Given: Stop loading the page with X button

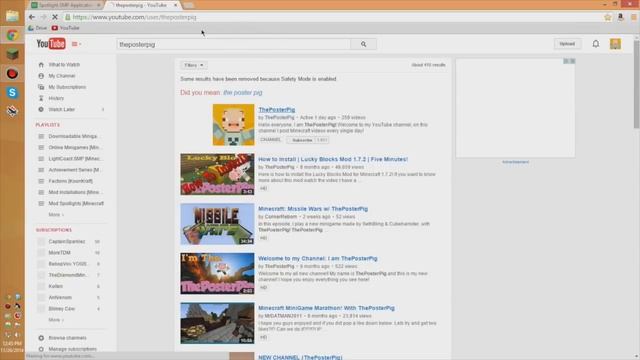Looking at the screenshot, I should [x=55, y=17].
